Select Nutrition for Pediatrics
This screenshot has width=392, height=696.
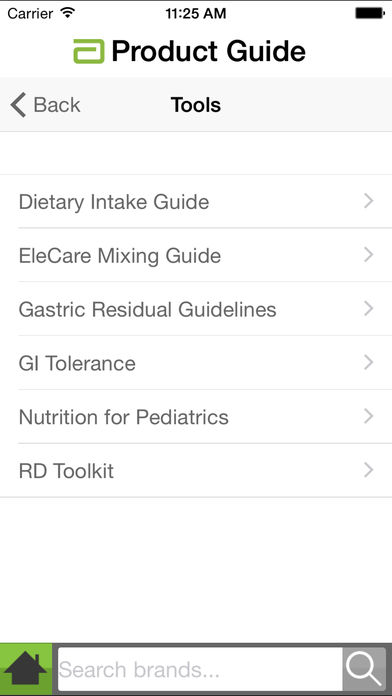196,417
